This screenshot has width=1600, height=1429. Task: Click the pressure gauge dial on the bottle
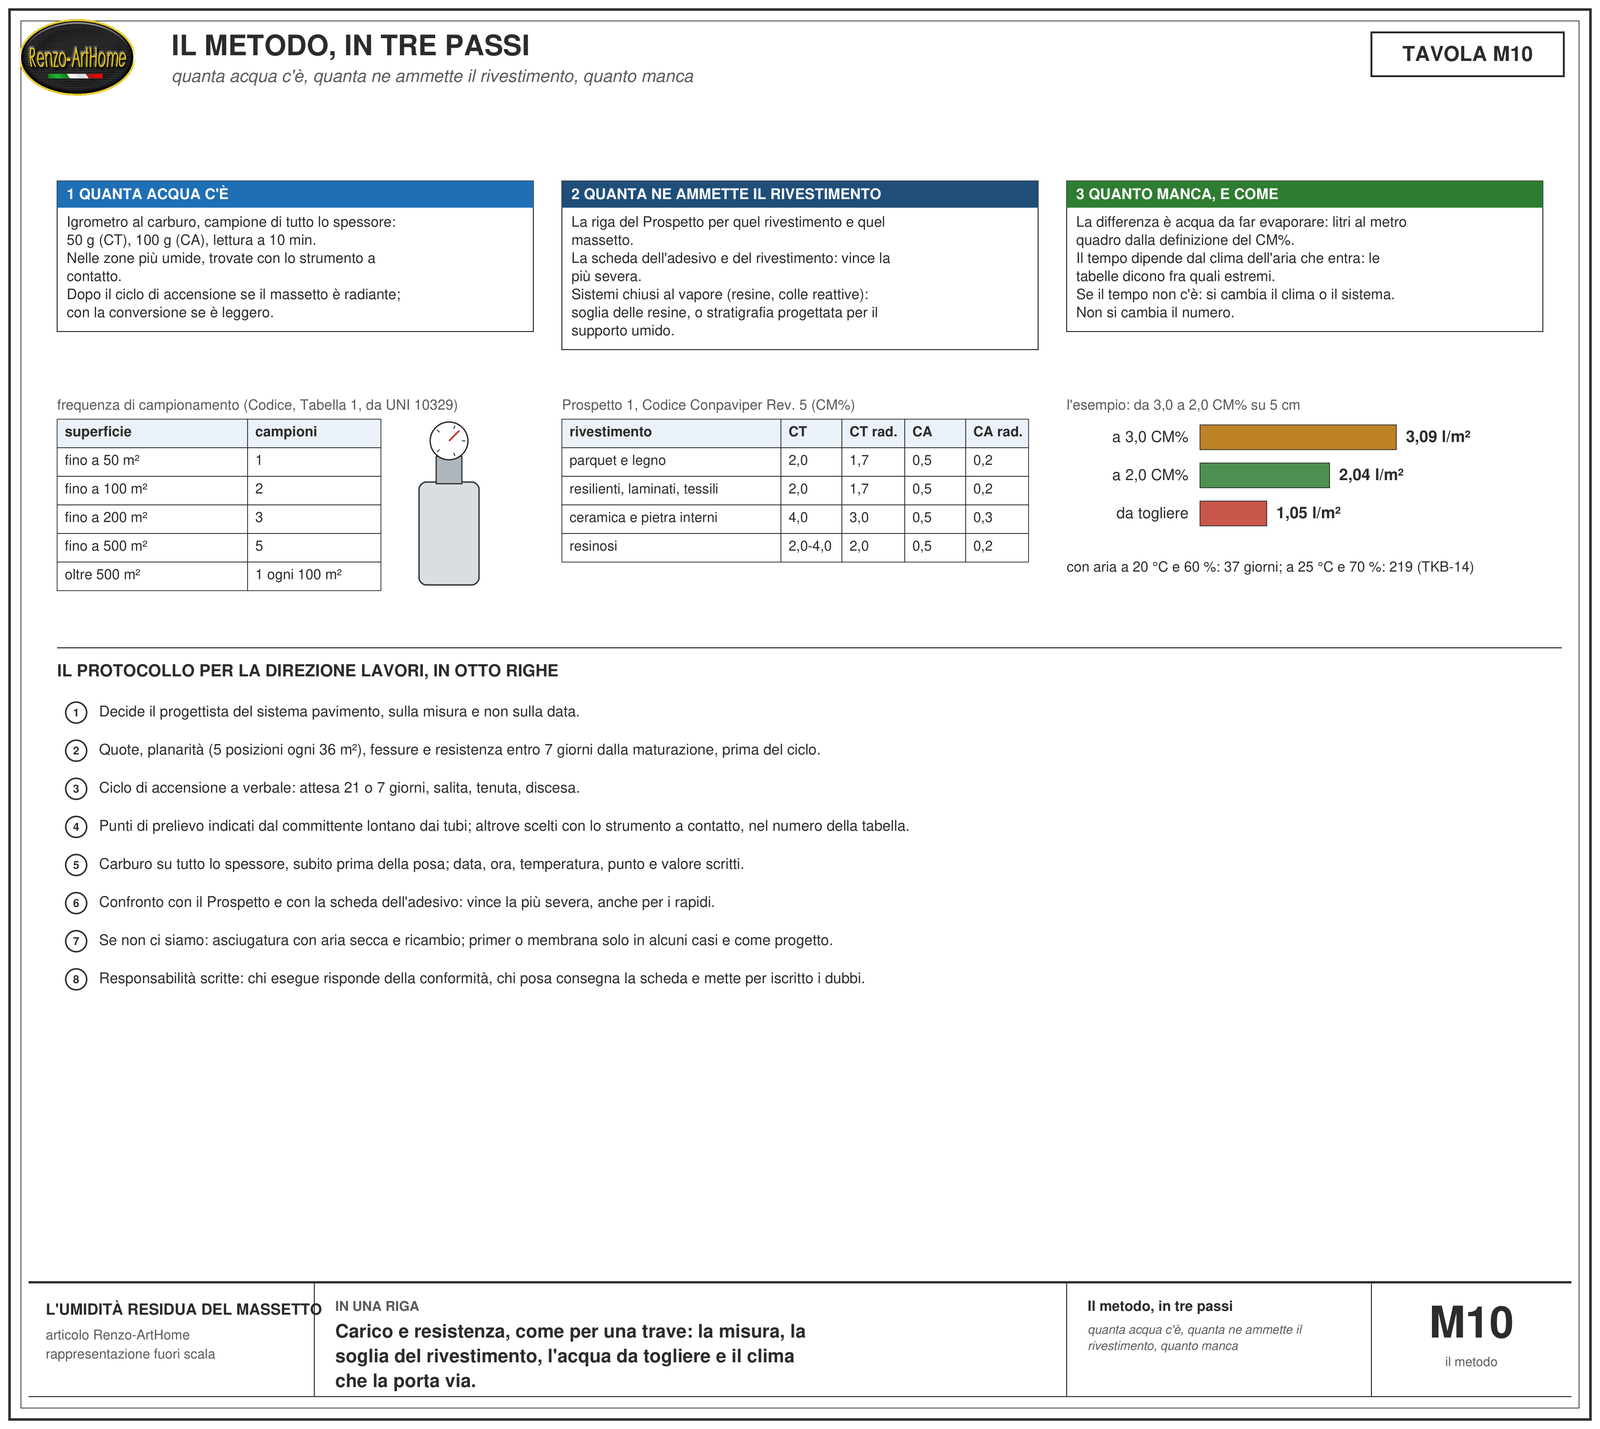point(449,440)
